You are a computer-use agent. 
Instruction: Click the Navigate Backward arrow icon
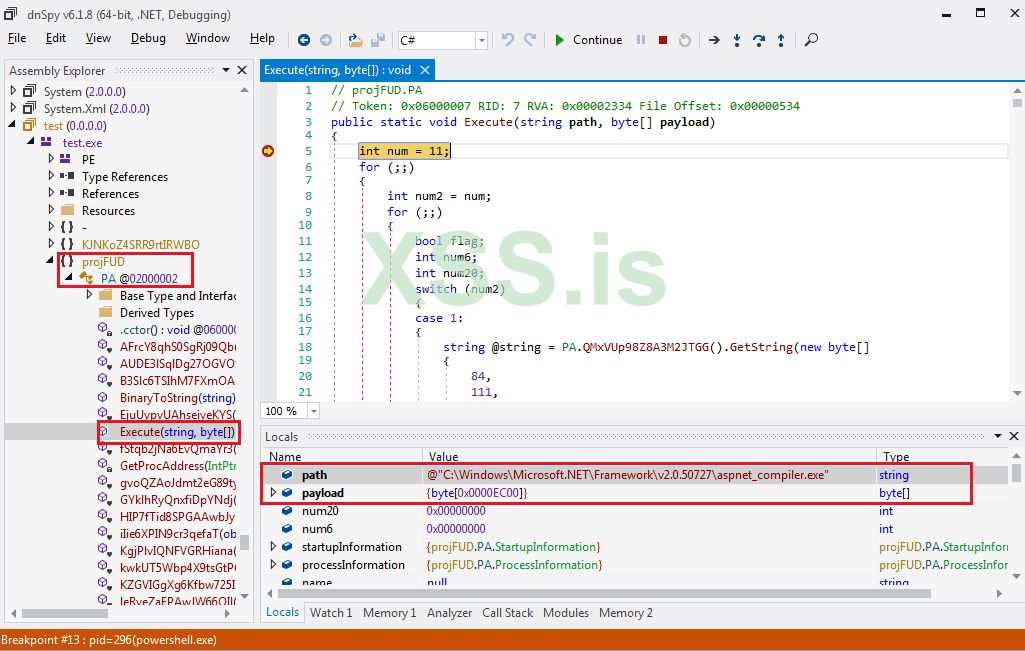tap(304, 40)
